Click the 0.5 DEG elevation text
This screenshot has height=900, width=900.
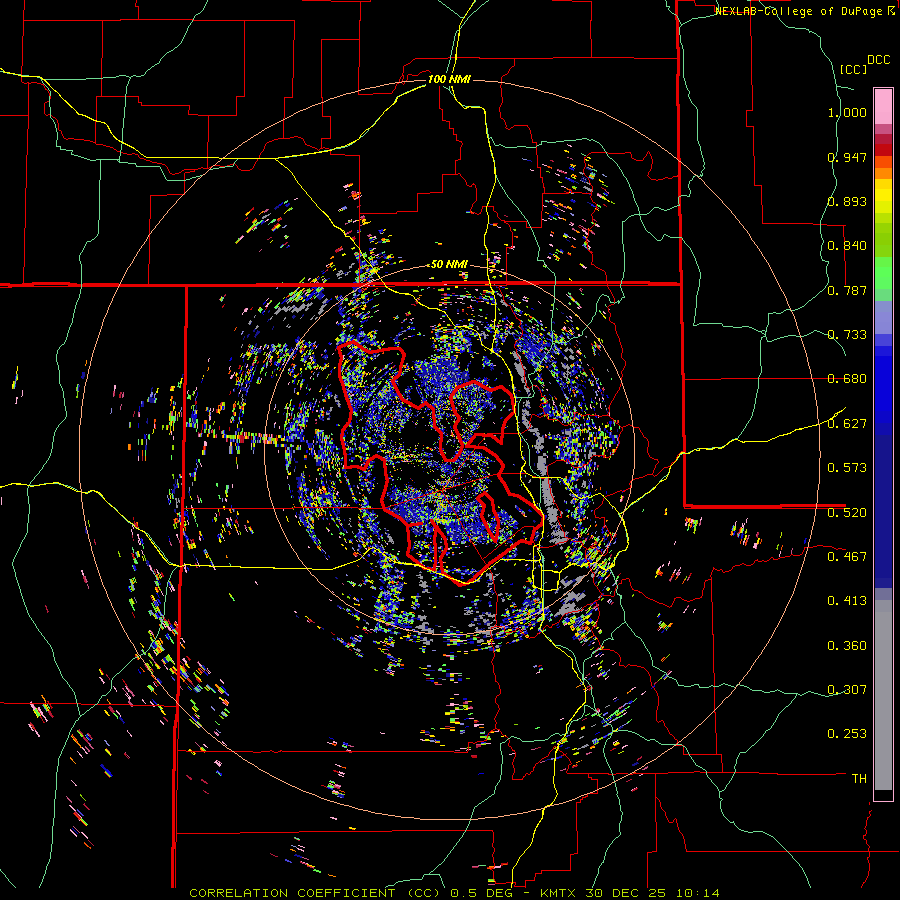(x=483, y=893)
